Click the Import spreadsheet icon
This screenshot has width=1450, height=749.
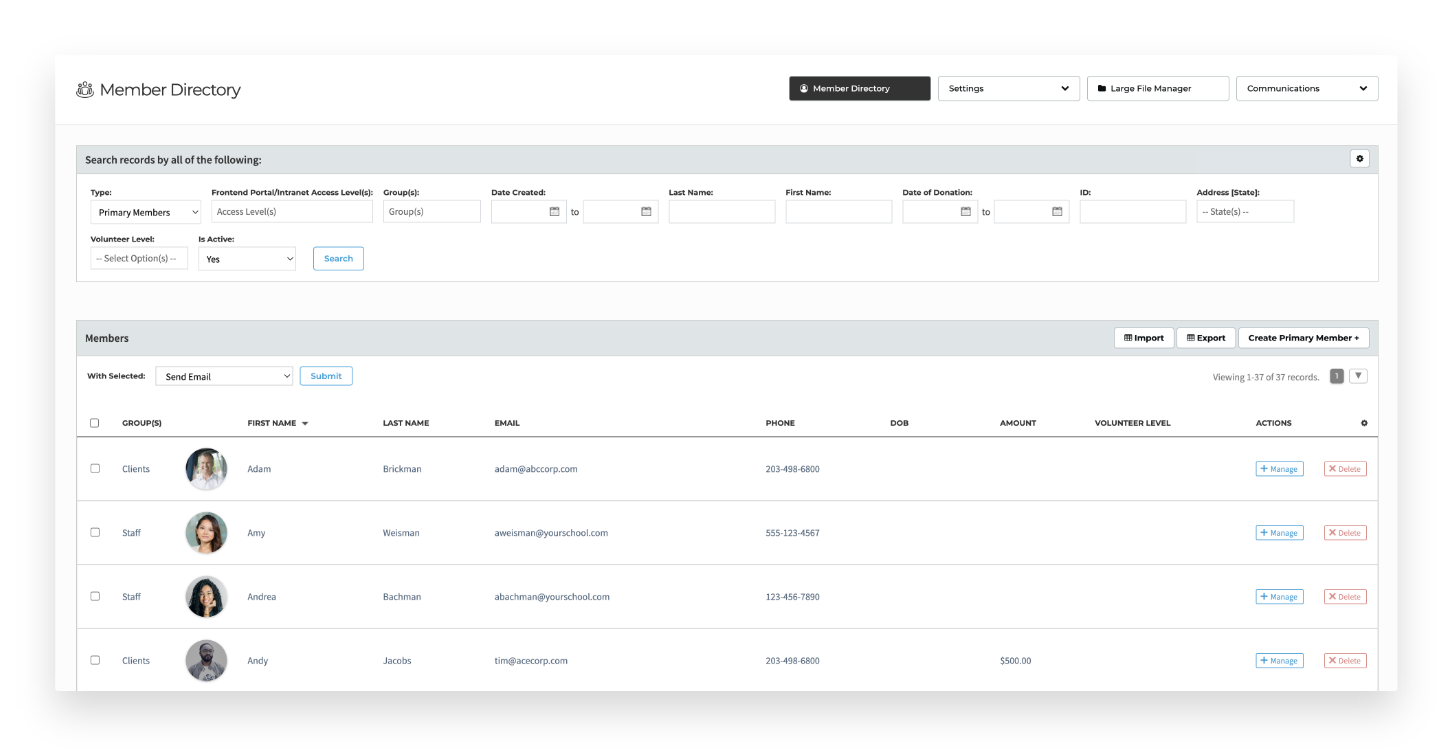1128,337
